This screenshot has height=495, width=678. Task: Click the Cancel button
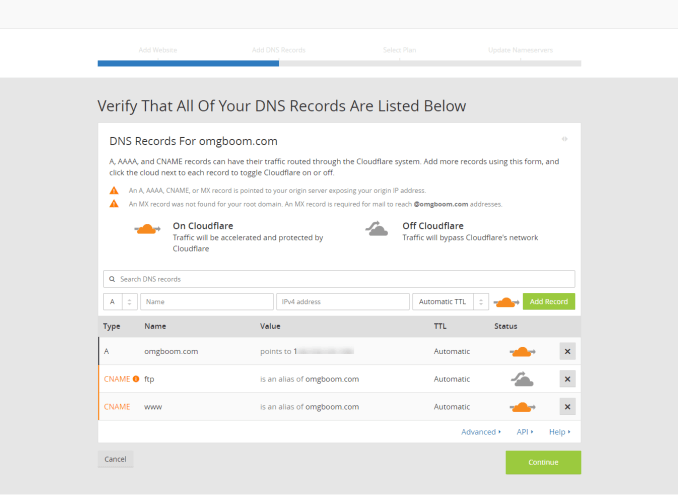tap(115, 459)
